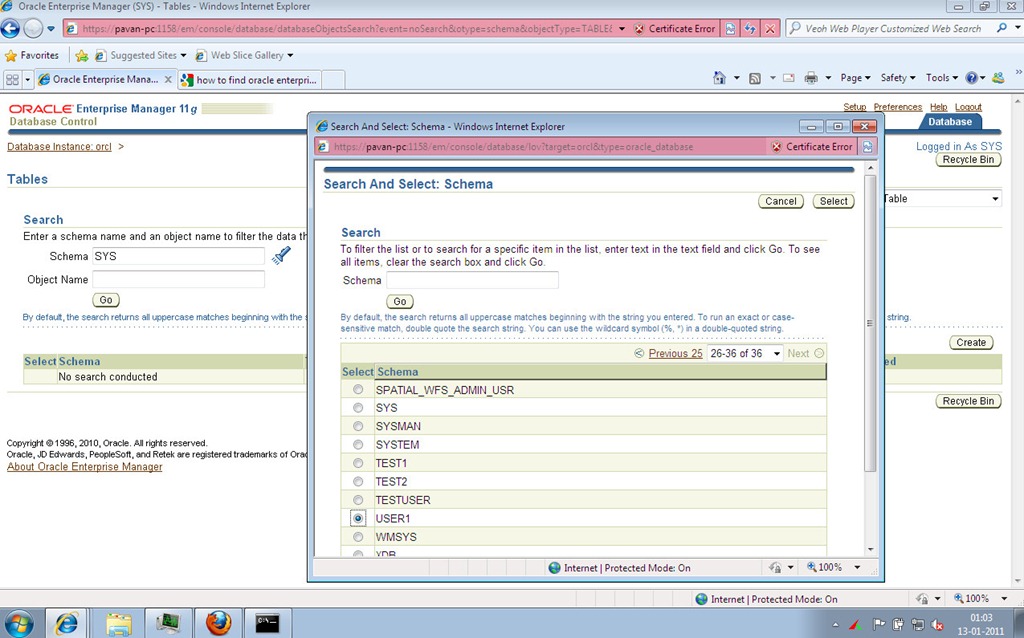
Task: Select the SYSMAN schema radio button
Action: (x=358, y=426)
